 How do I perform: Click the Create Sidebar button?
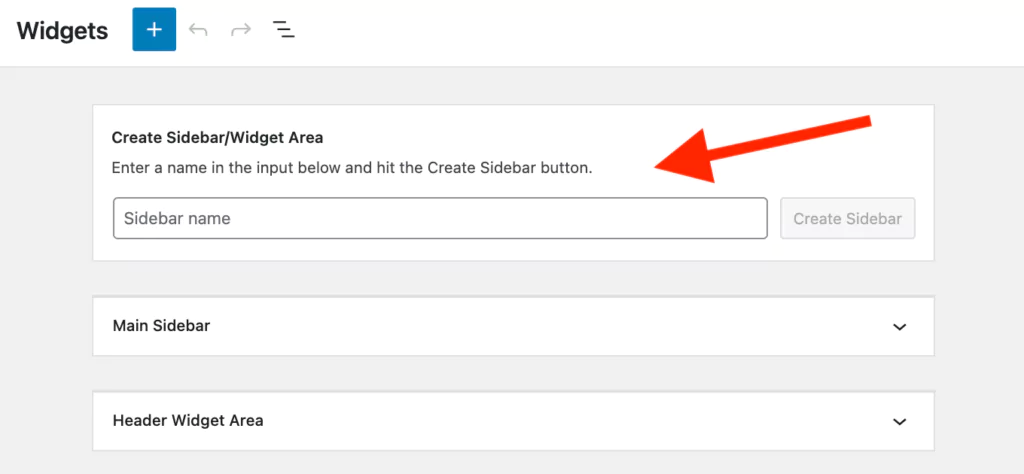click(x=848, y=218)
